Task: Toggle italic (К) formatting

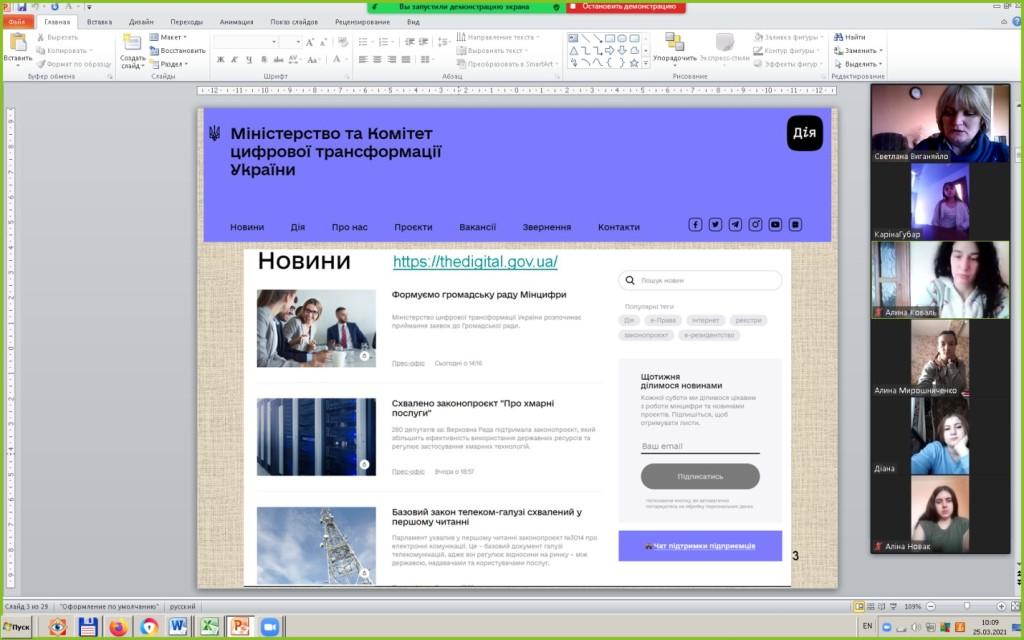Action: coord(235,59)
